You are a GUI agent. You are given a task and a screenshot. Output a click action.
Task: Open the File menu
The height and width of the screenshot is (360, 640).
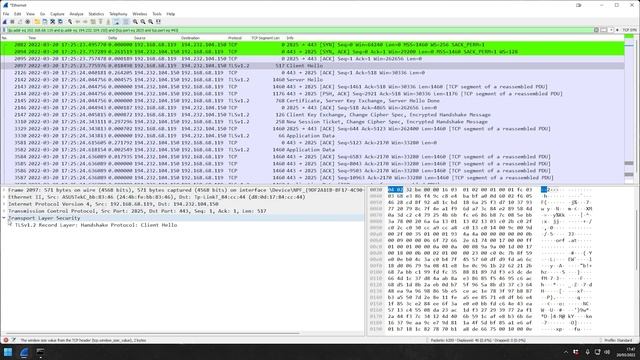[6, 14]
